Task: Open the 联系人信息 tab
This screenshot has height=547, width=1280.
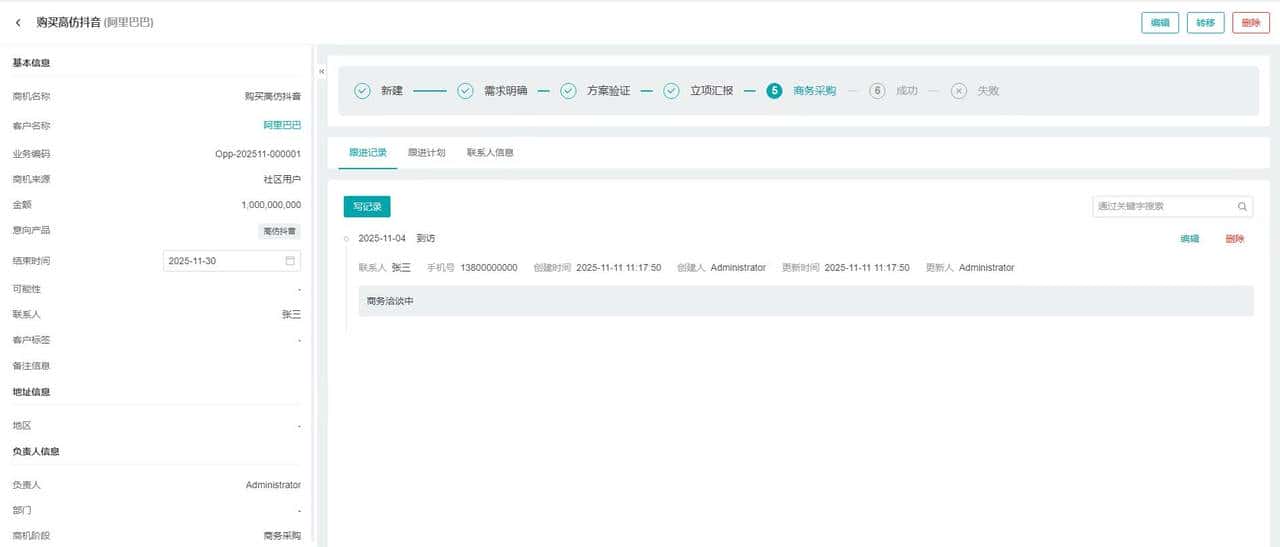Action: [x=490, y=153]
